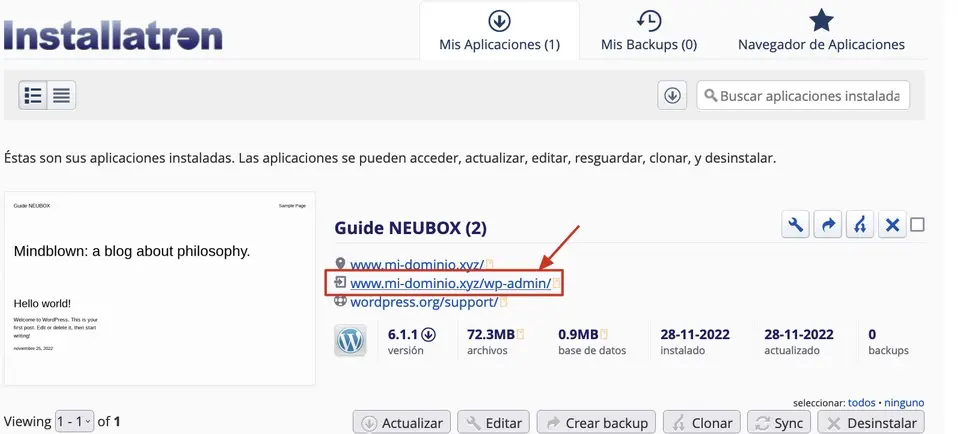The height and width of the screenshot is (434, 958).
Task: Open the Guide NEUBOX site preview thumbnail
Action: click(159, 289)
